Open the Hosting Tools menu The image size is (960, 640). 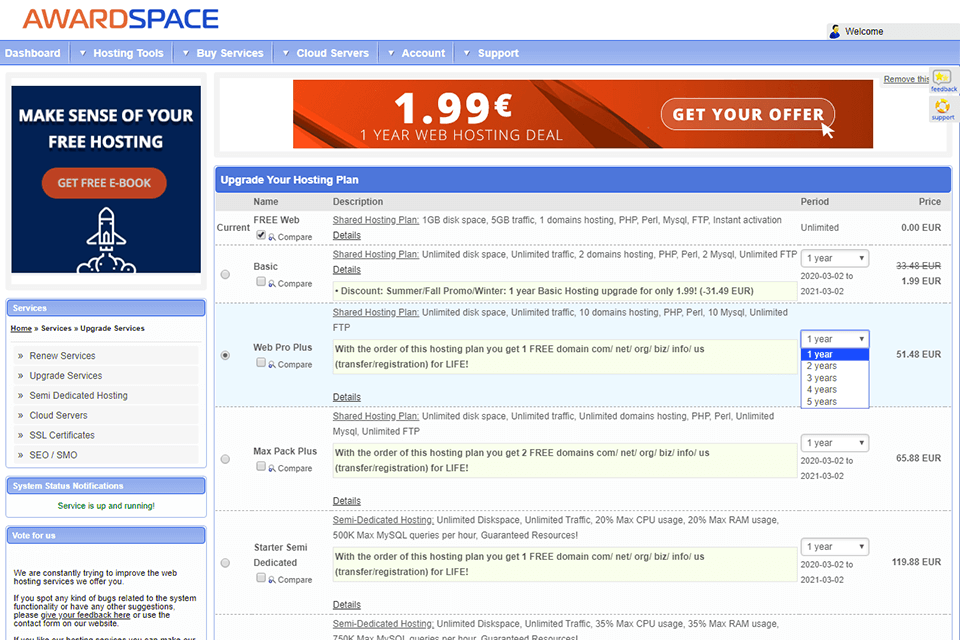[x=127, y=53]
